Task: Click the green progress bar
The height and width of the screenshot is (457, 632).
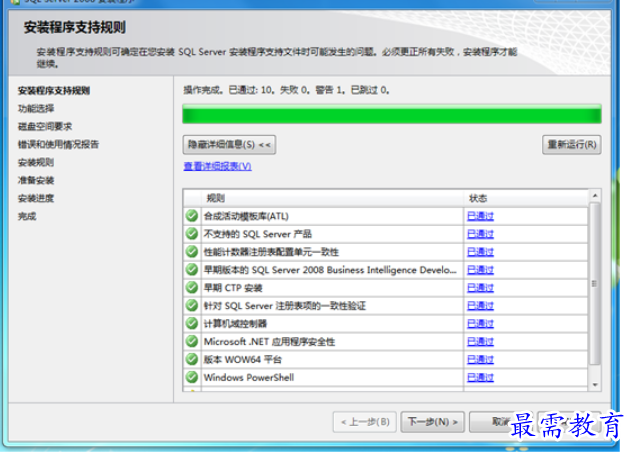Action: click(392, 114)
